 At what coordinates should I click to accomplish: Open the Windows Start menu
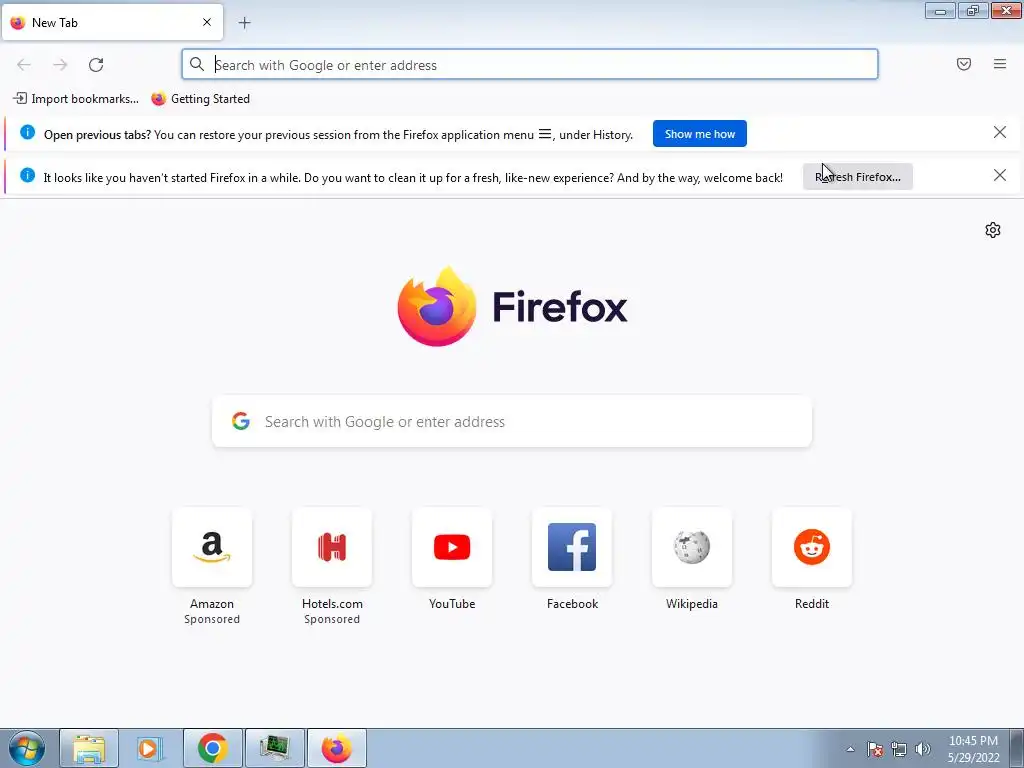(27, 748)
